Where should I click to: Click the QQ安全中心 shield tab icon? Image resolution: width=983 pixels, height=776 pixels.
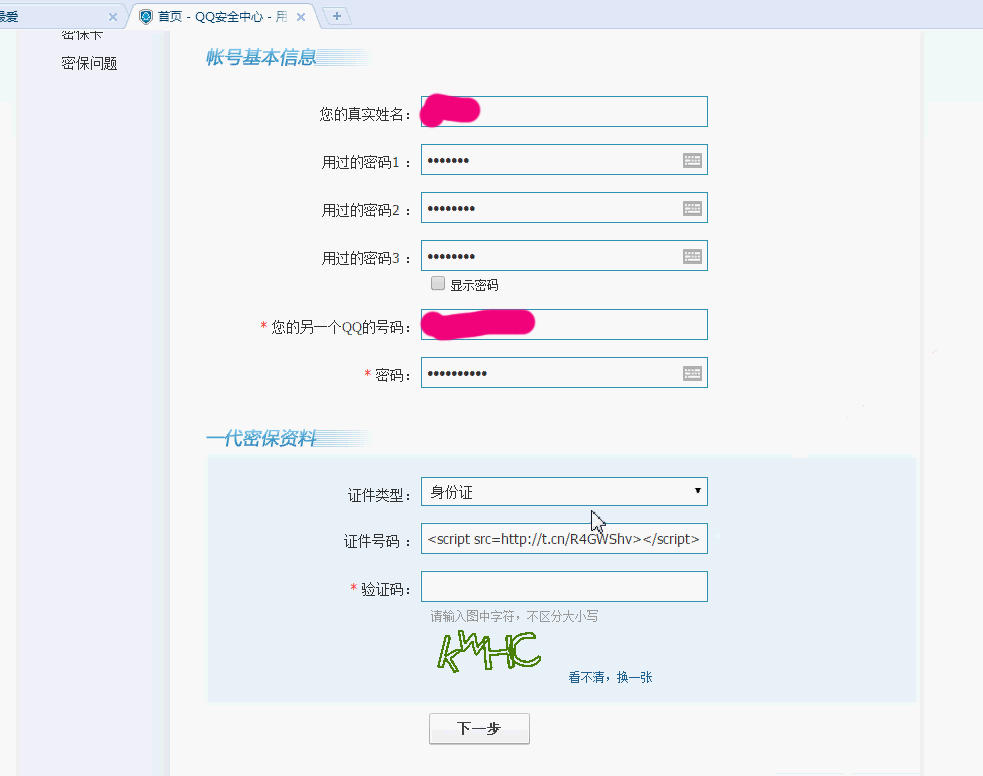145,17
